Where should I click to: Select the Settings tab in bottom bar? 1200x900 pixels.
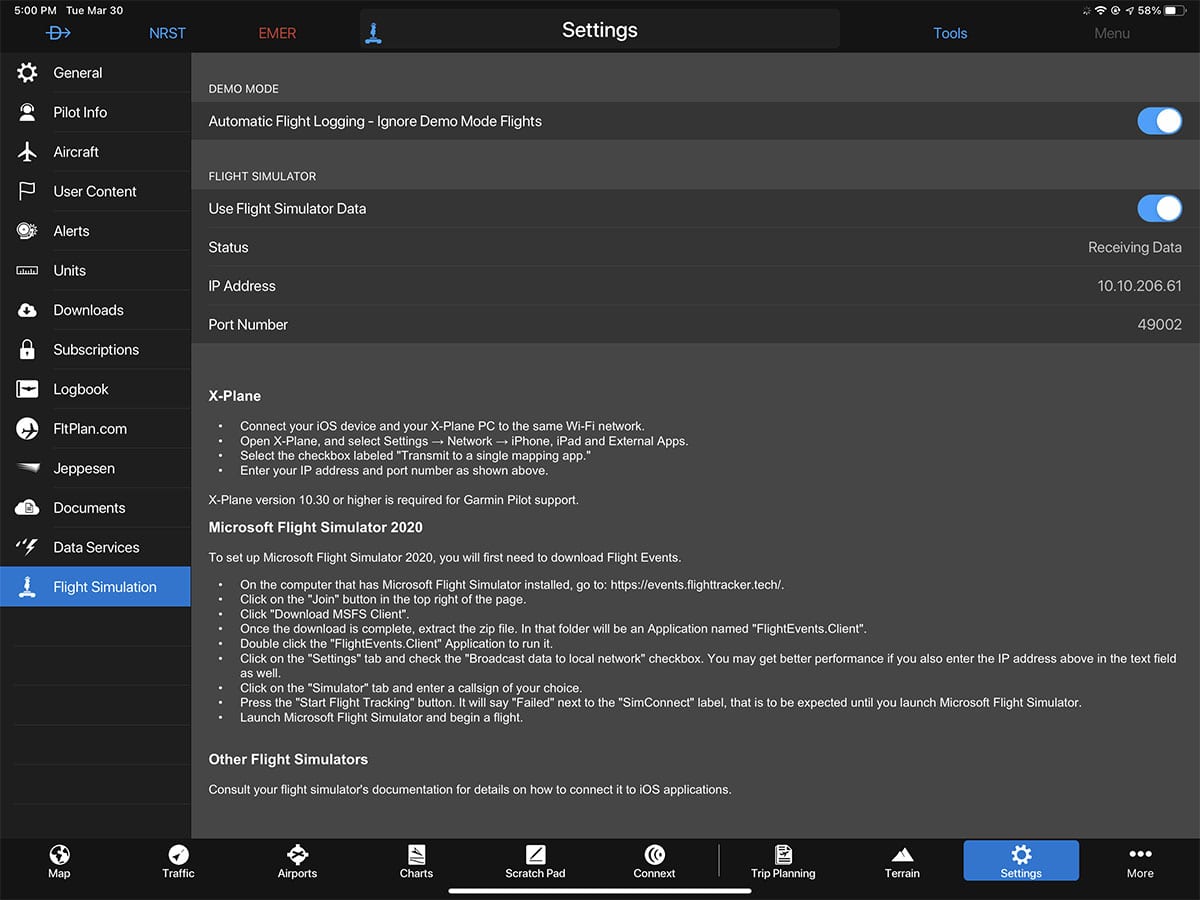[1021, 860]
